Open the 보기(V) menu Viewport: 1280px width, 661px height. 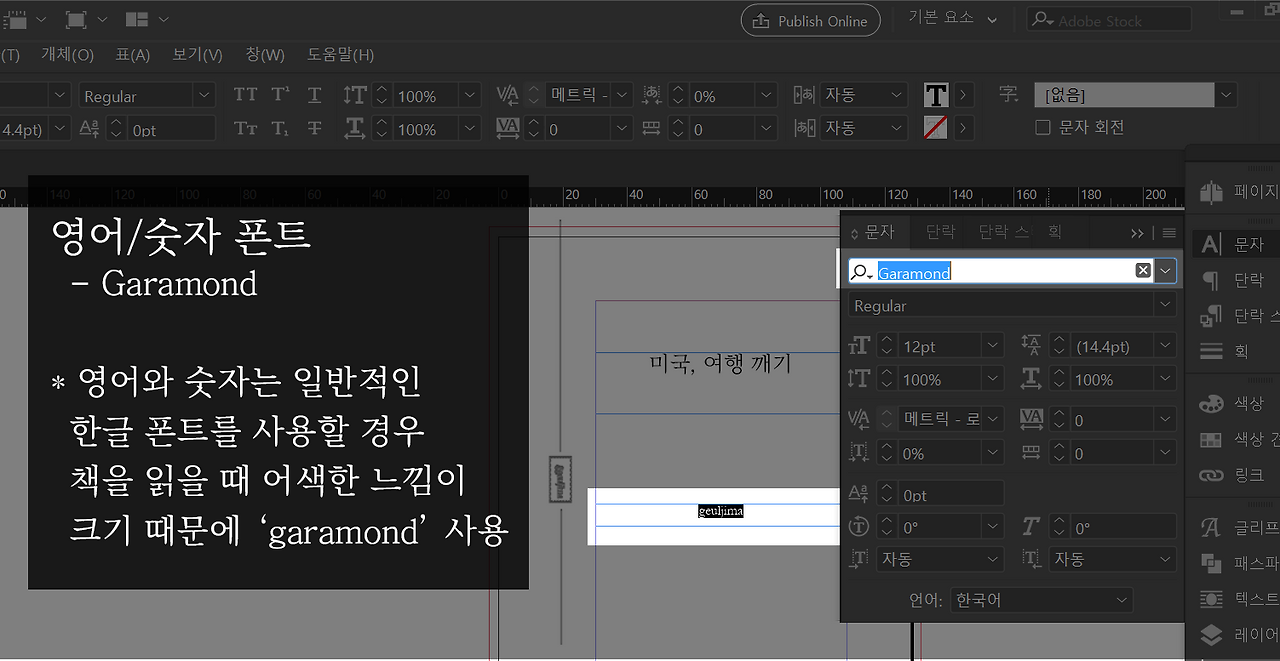click(x=197, y=54)
